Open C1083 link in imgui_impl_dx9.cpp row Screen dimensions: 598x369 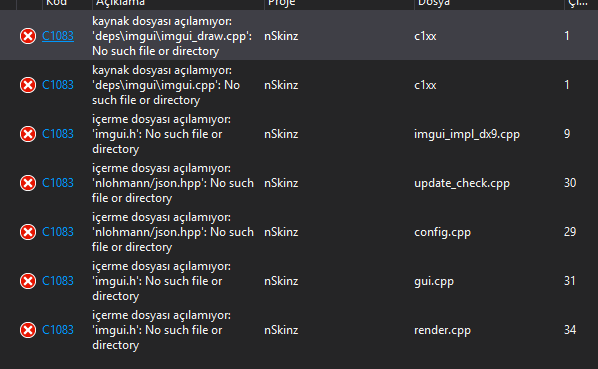tap(58, 134)
